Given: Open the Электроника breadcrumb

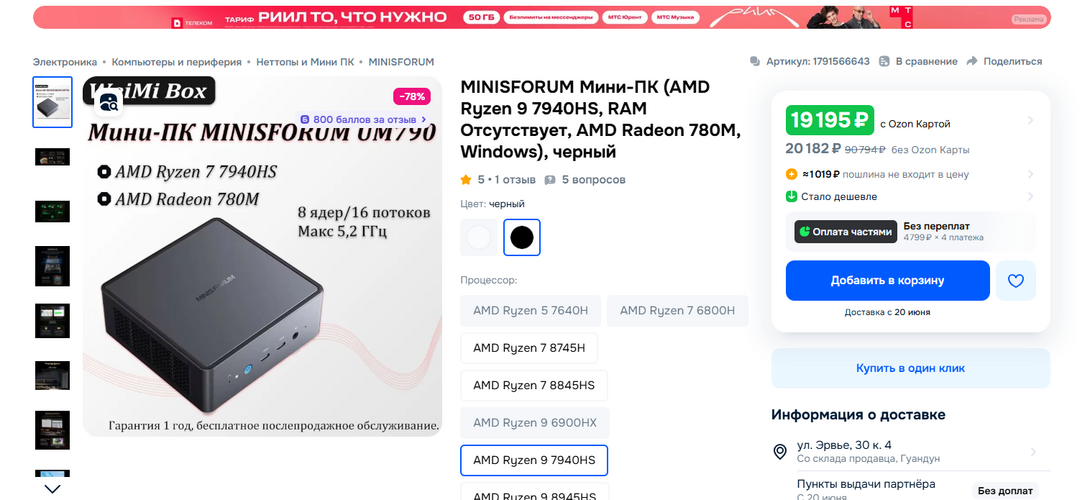Looking at the screenshot, I should pos(65,61).
